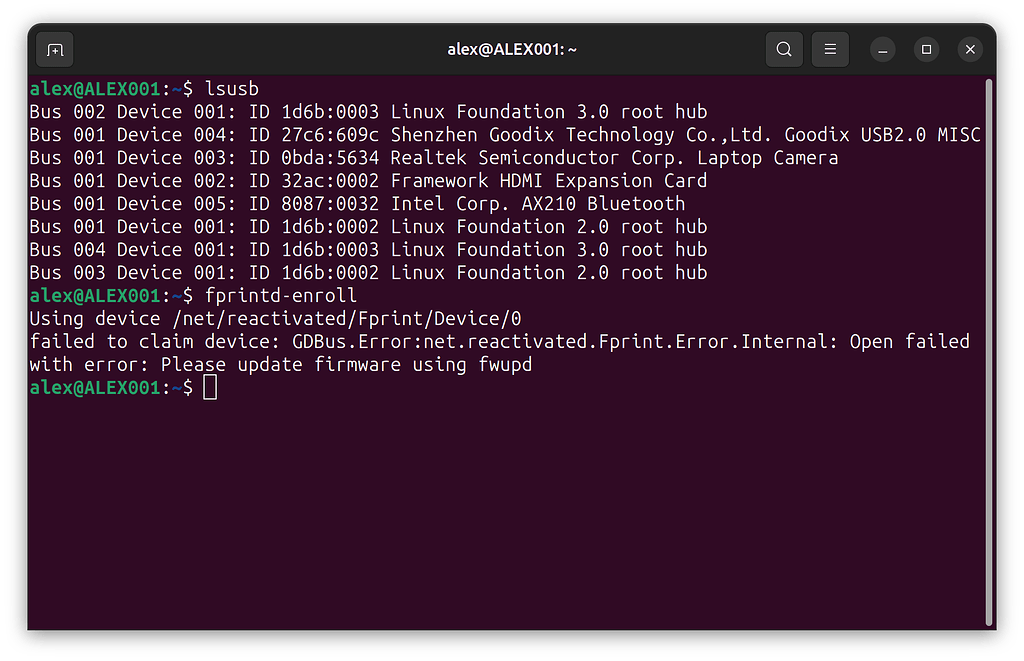Viewport: 1024px width, 661px height.
Task: Click the first green alex@ALEX001 prompt
Action: tap(94, 88)
